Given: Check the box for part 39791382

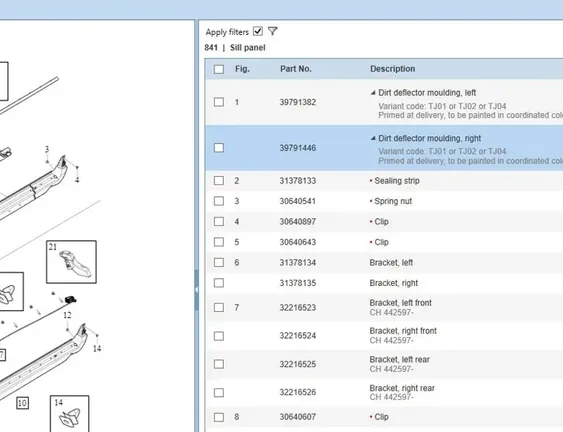Looking at the screenshot, I should point(219,102).
